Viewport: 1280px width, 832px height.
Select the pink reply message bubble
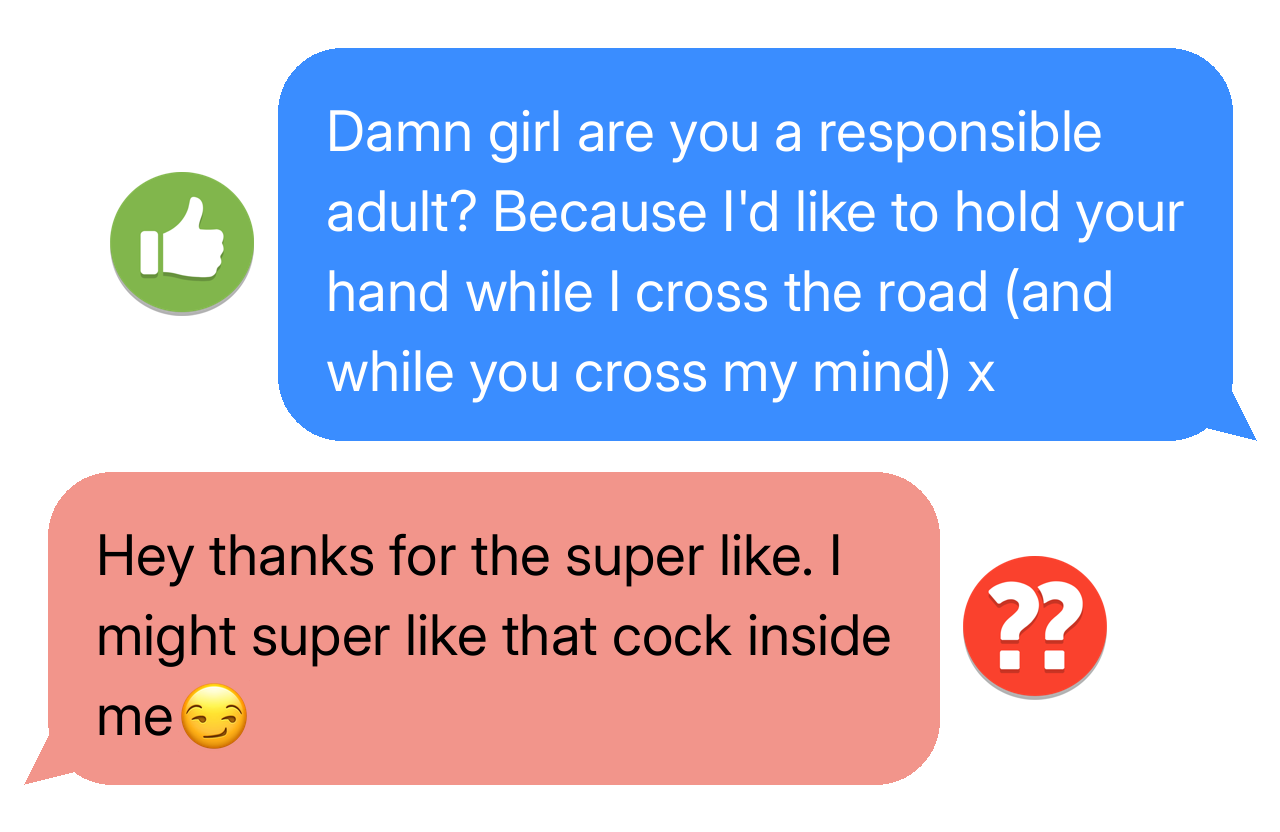pos(482,628)
